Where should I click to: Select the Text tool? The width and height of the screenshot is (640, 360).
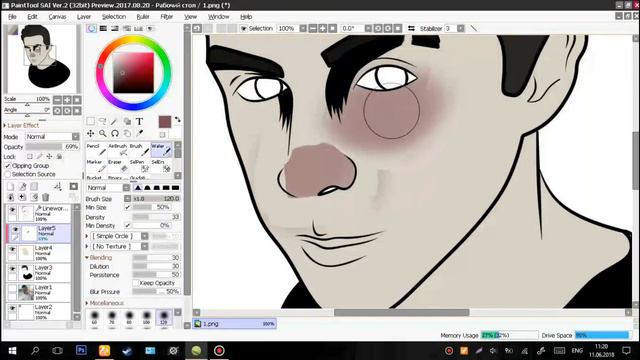pos(139,121)
